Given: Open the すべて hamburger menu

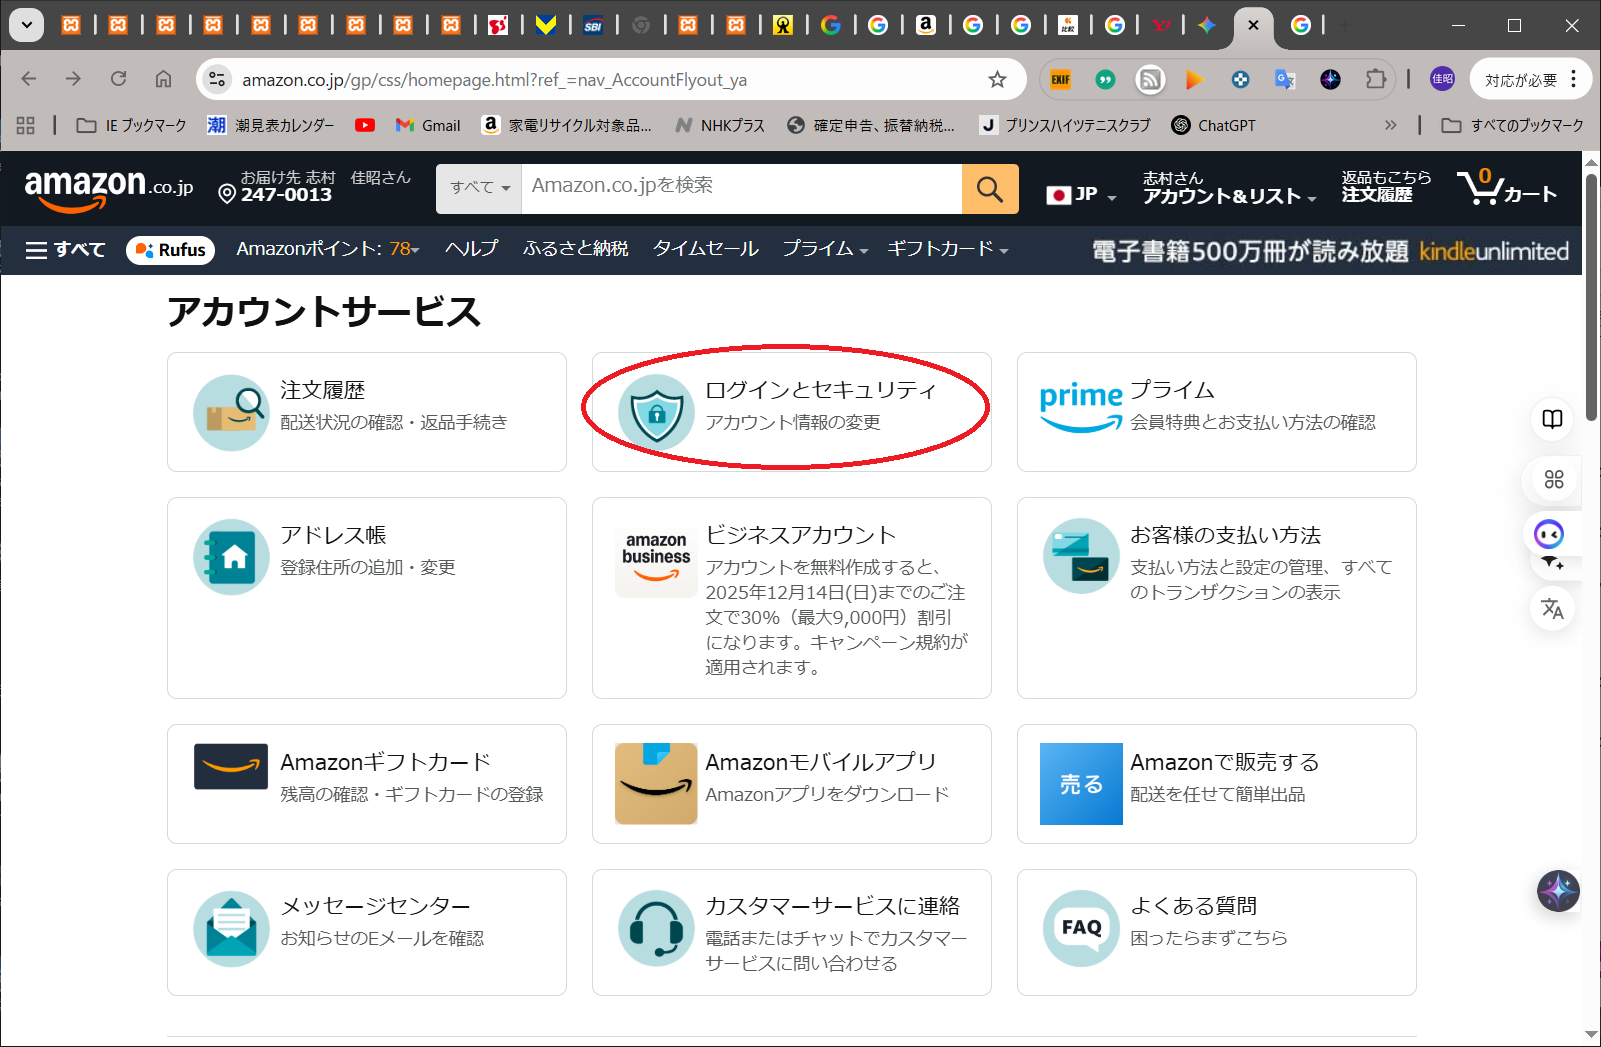Looking at the screenshot, I should (65, 250).
